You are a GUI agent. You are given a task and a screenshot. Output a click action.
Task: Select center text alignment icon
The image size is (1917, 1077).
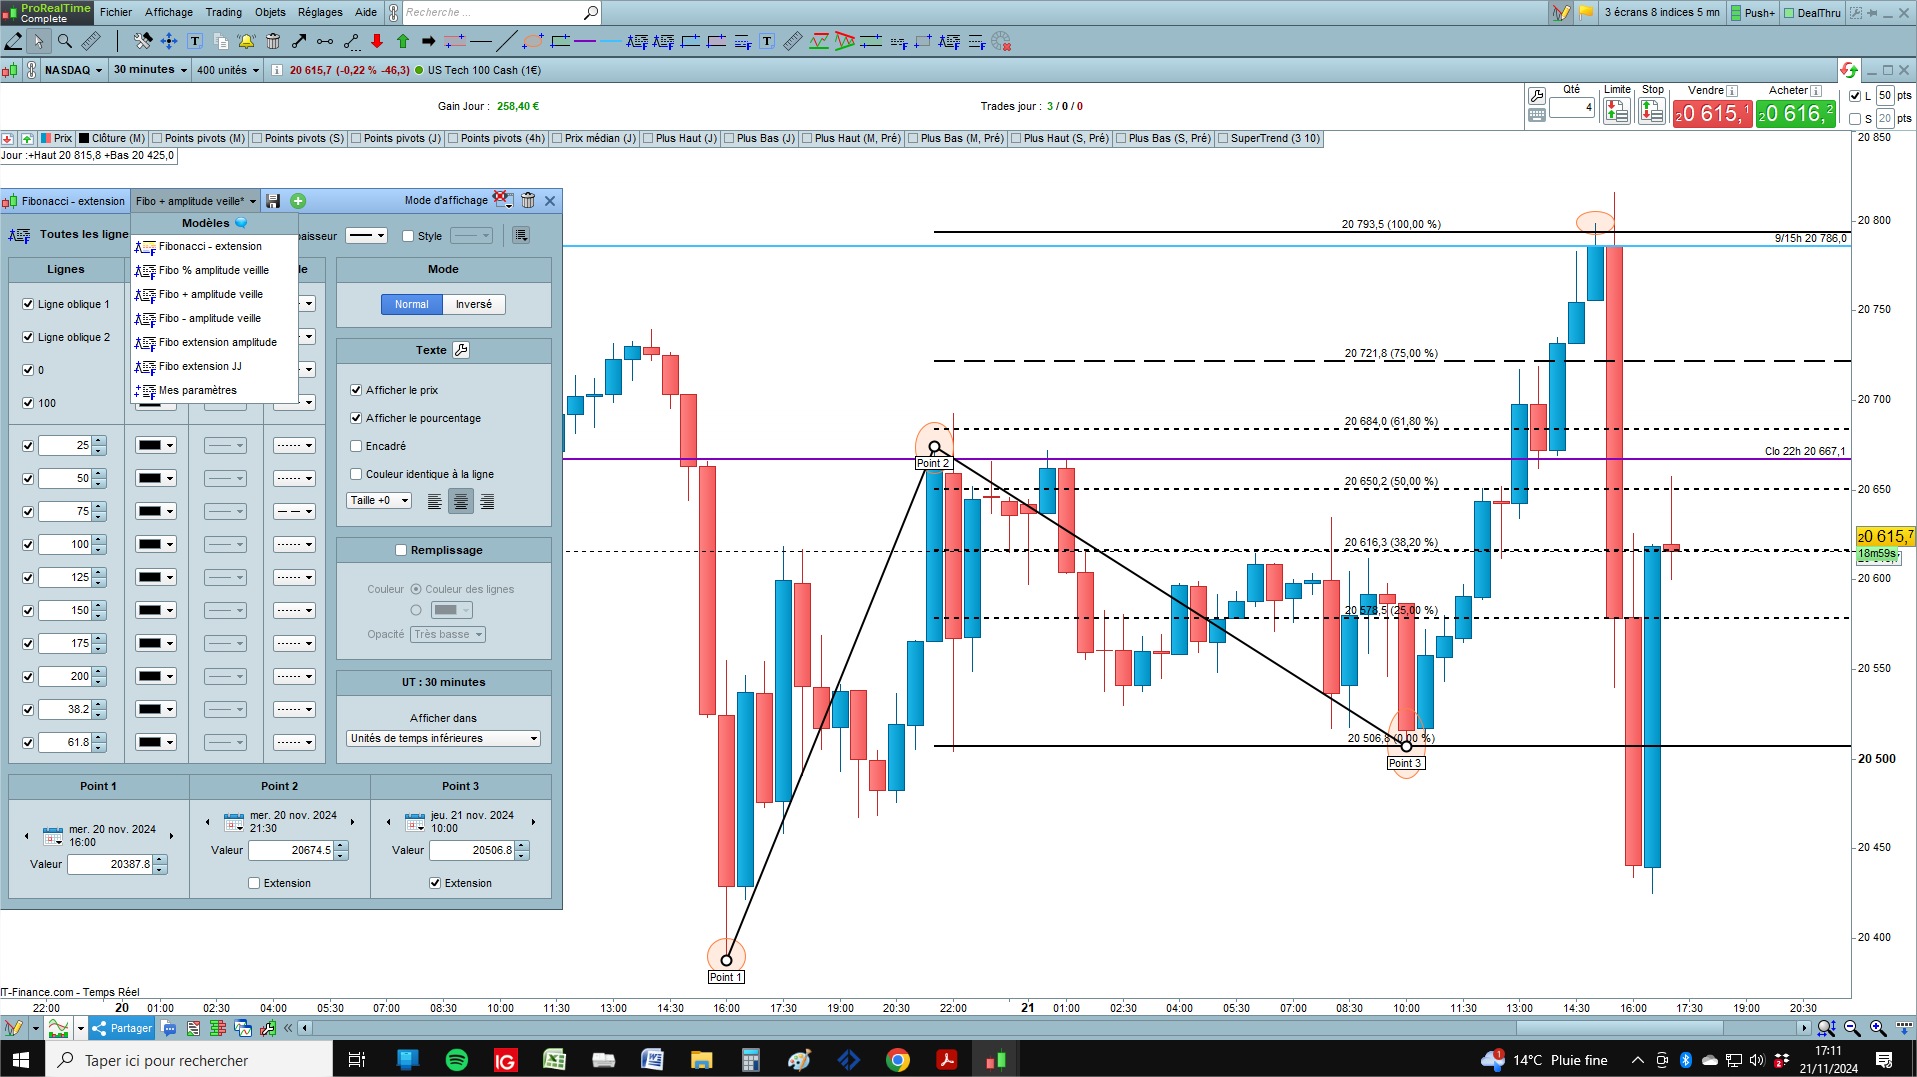(x=461, y=502)
